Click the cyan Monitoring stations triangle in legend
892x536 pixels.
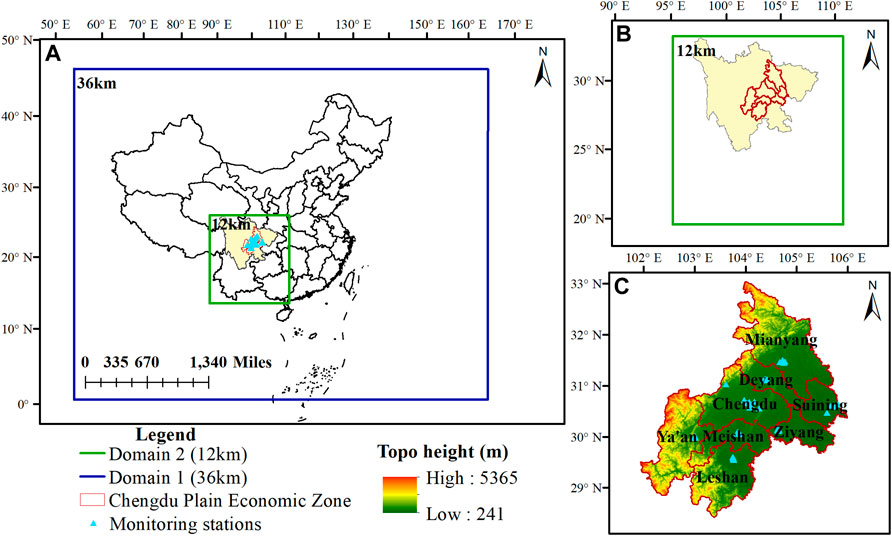tap(92, 522)
